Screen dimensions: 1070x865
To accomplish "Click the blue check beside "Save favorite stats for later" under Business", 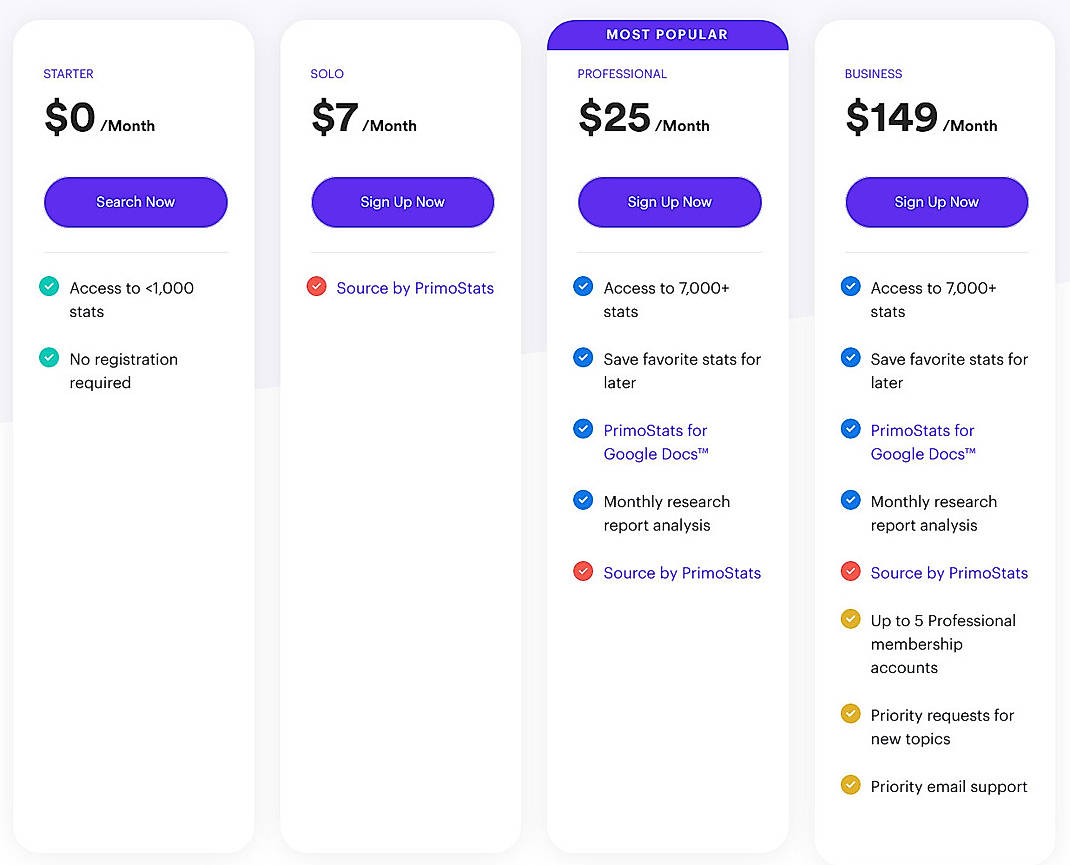I will coord(850,357).
